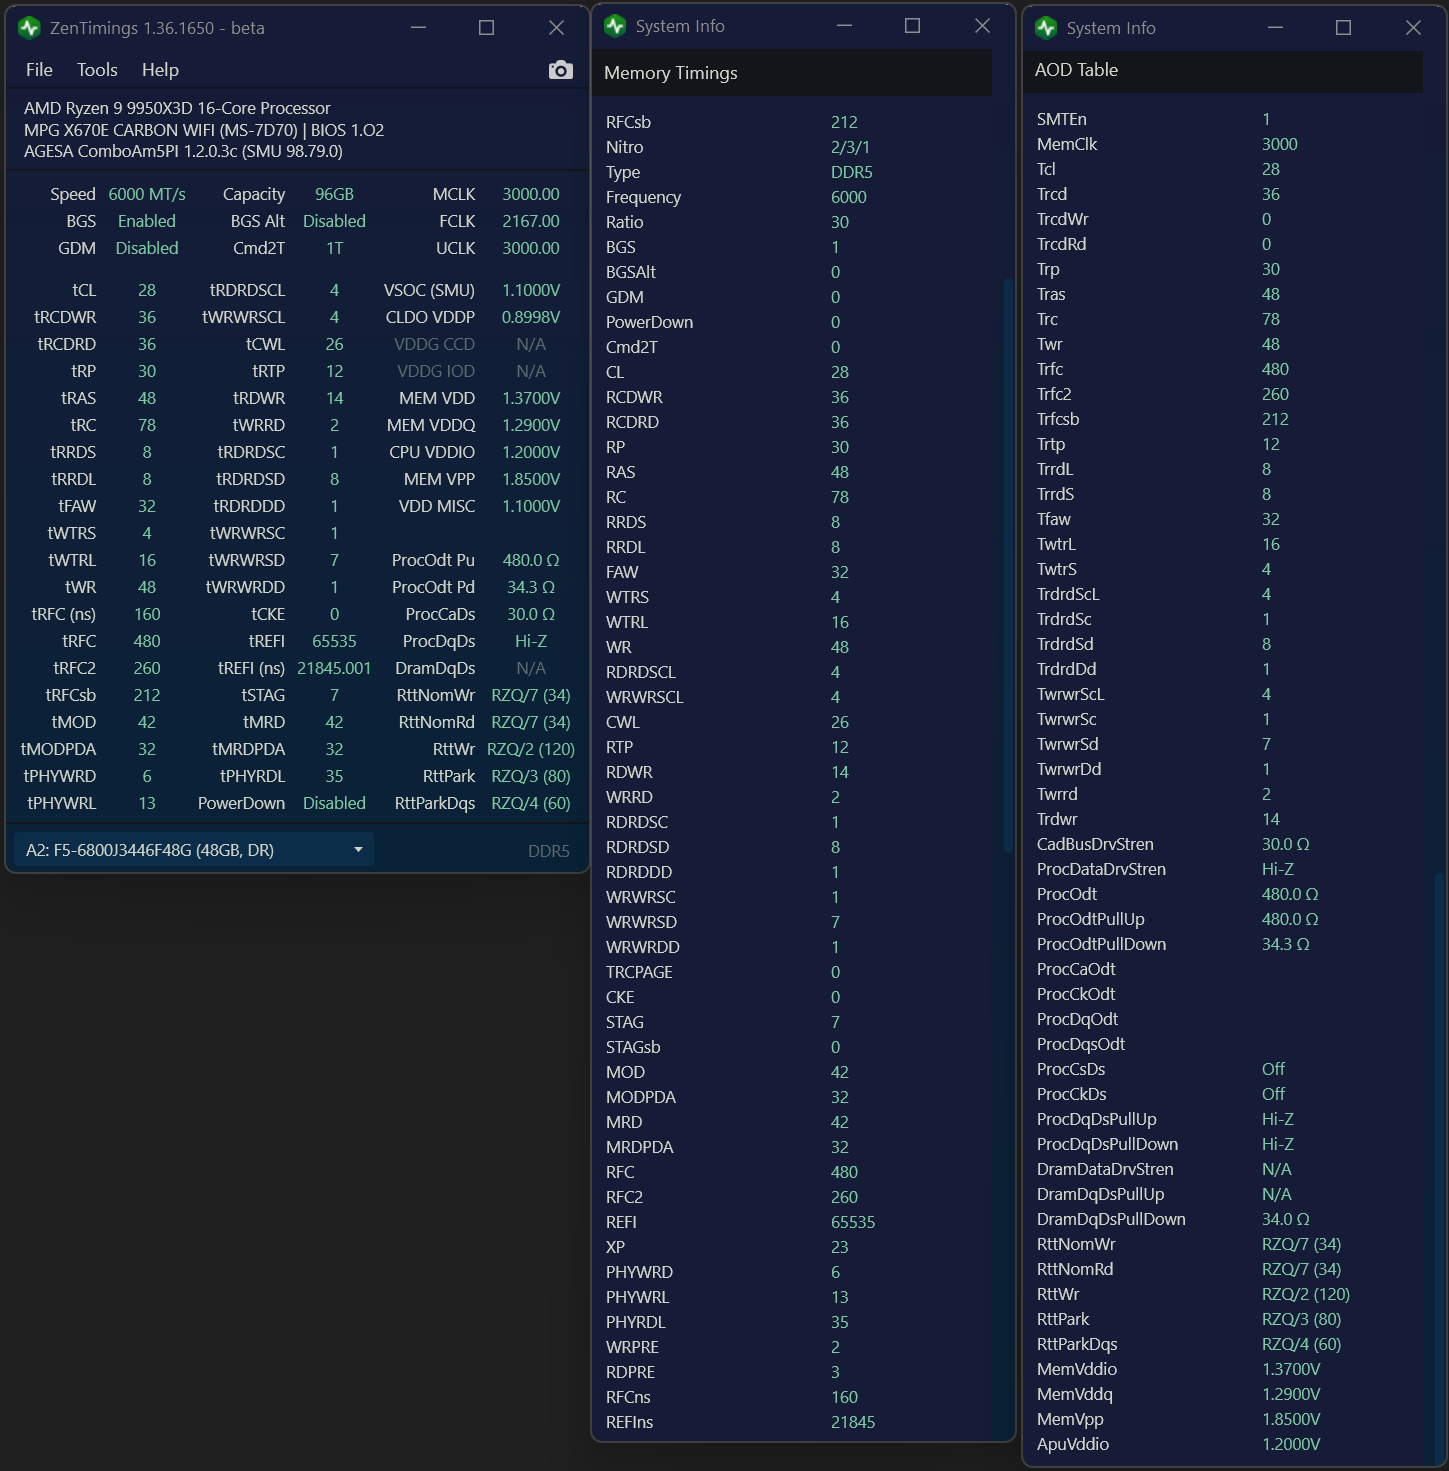Click the ZenTimings app icon in title bar
1449x1471 pixels.
pos(29,28)
